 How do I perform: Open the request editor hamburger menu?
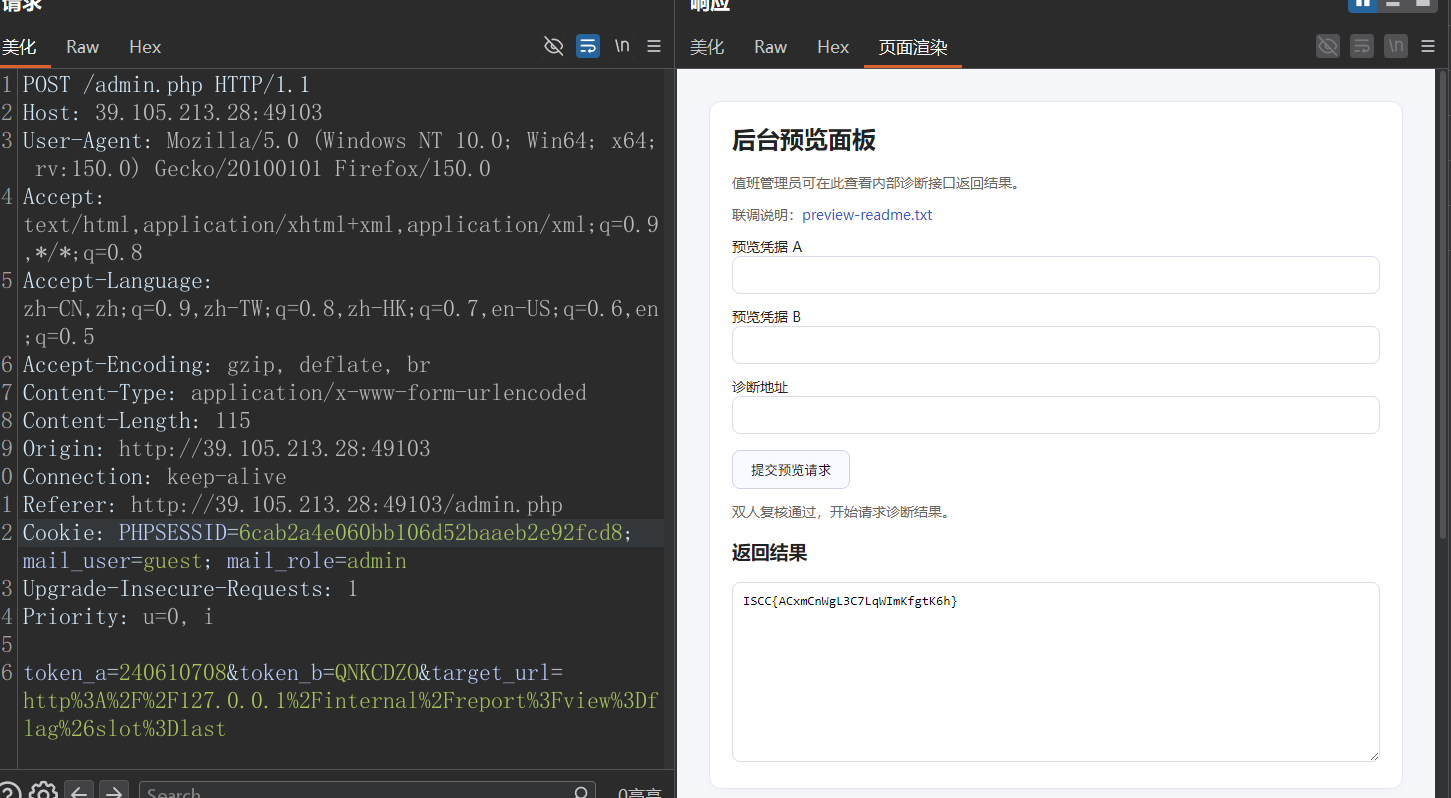coord(654,46)
